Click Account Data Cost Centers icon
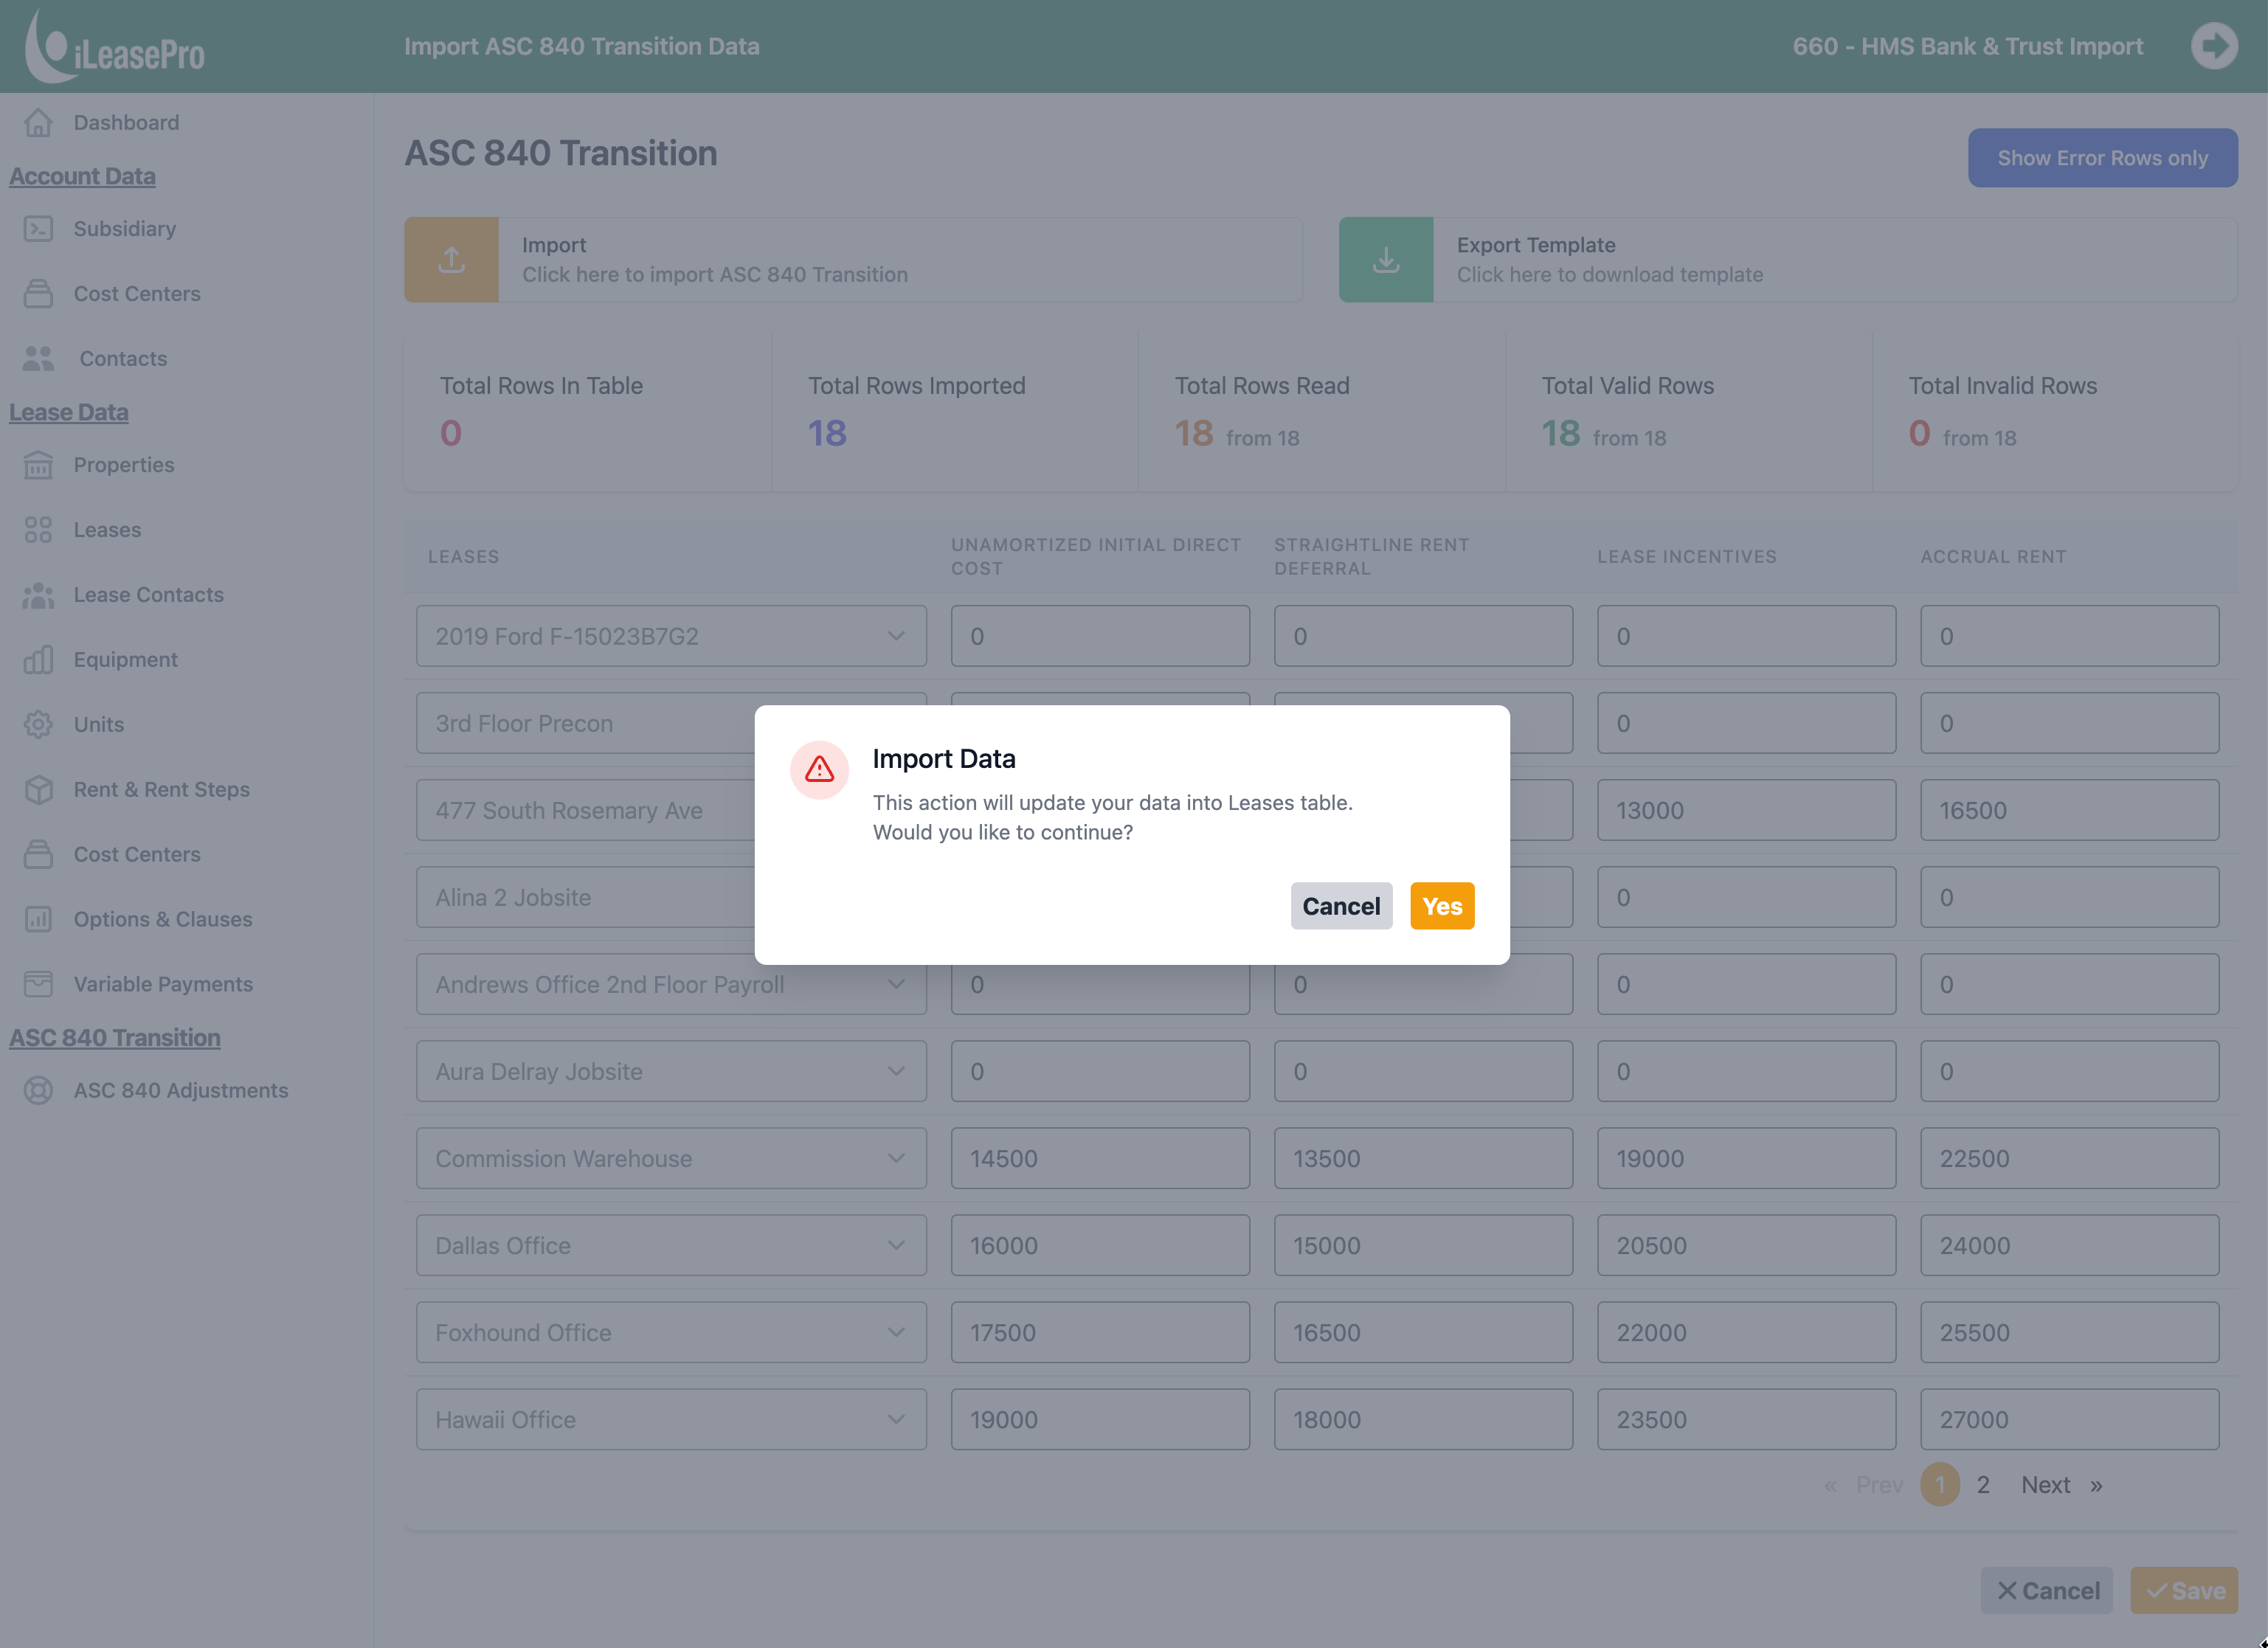The image size is (2268, 1648). (x=38, y=294)
